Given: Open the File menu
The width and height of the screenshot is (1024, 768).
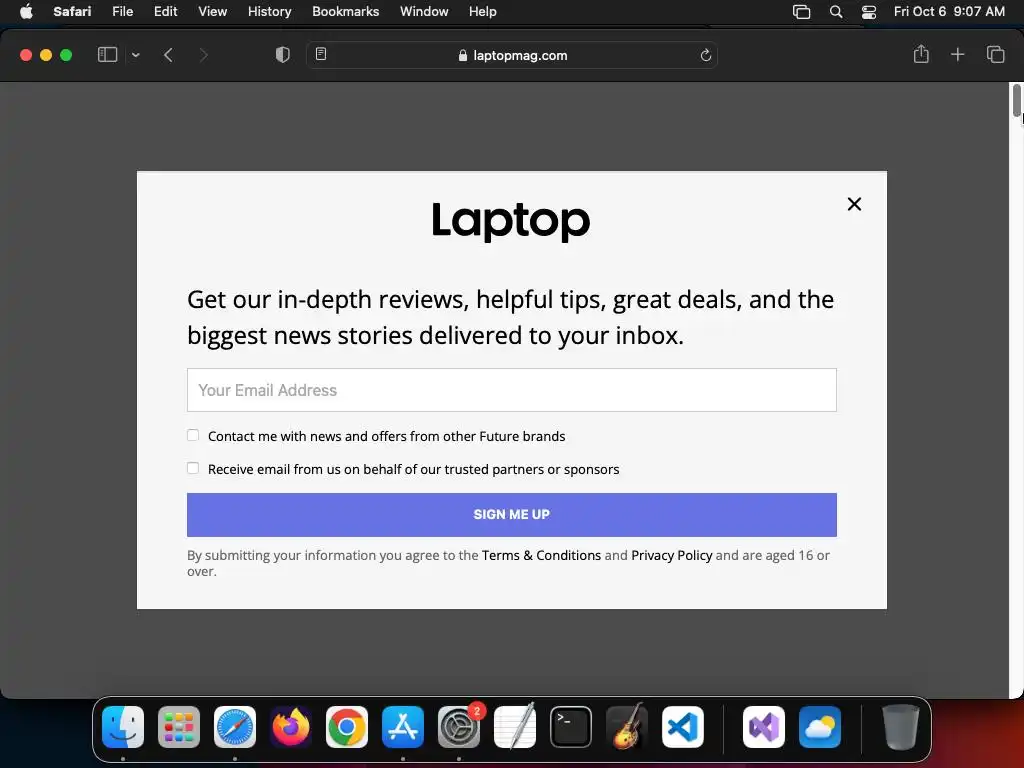Looking at the screenshot, I should pos(122,11).
